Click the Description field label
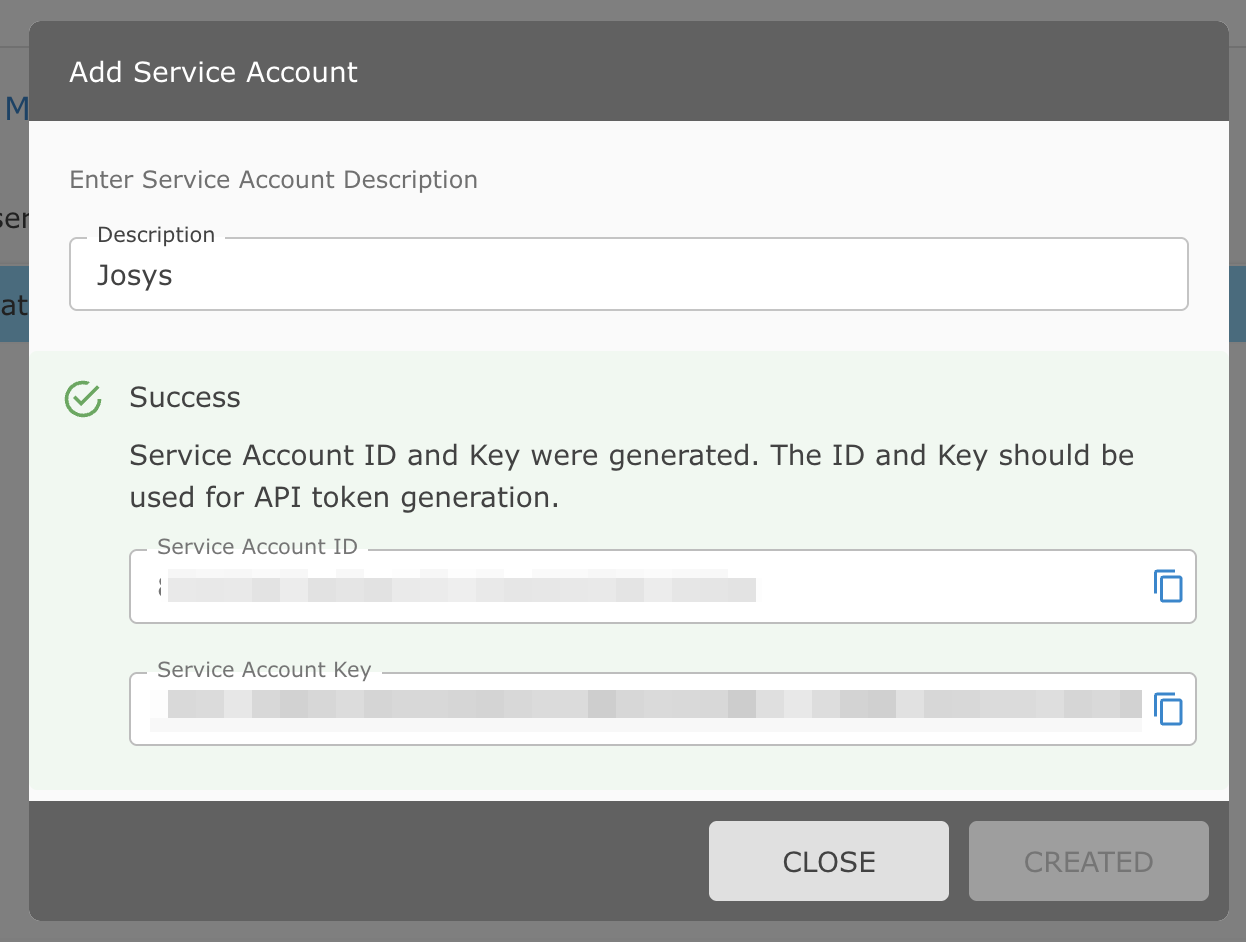Image resolution: width=1246 pixels, height=942 pixels. point(156,235)
